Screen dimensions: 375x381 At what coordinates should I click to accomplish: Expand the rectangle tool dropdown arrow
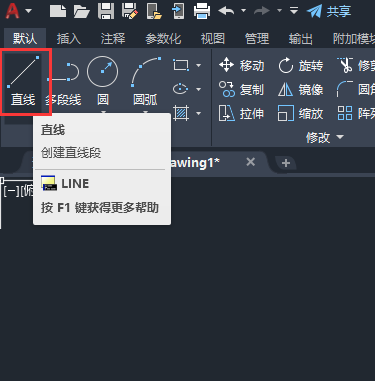coord(198,65)
